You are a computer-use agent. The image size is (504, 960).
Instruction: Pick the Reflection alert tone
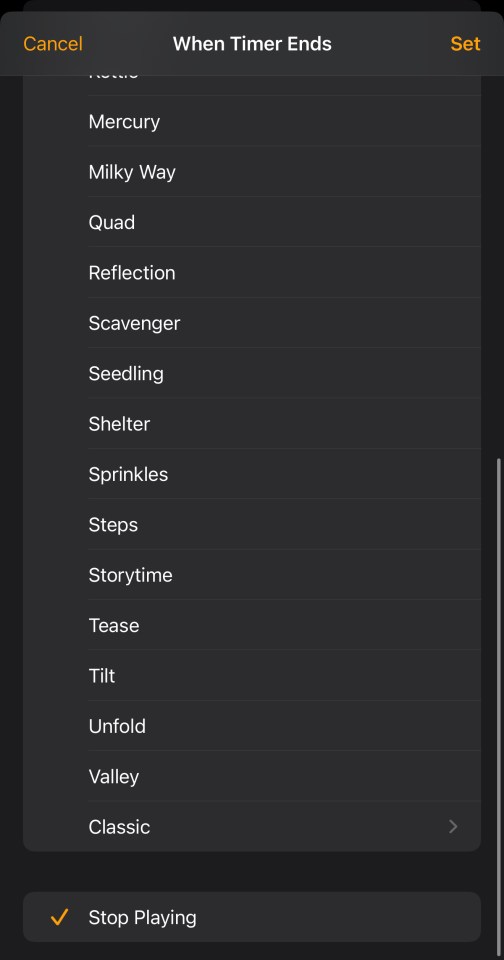coord(252,272)
